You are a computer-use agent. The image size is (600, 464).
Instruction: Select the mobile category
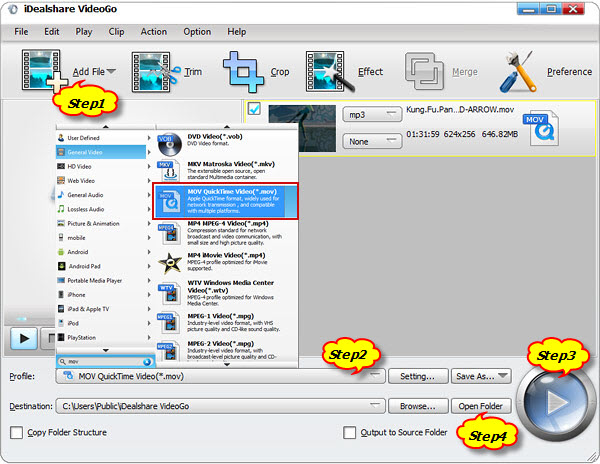coord(101,238)
